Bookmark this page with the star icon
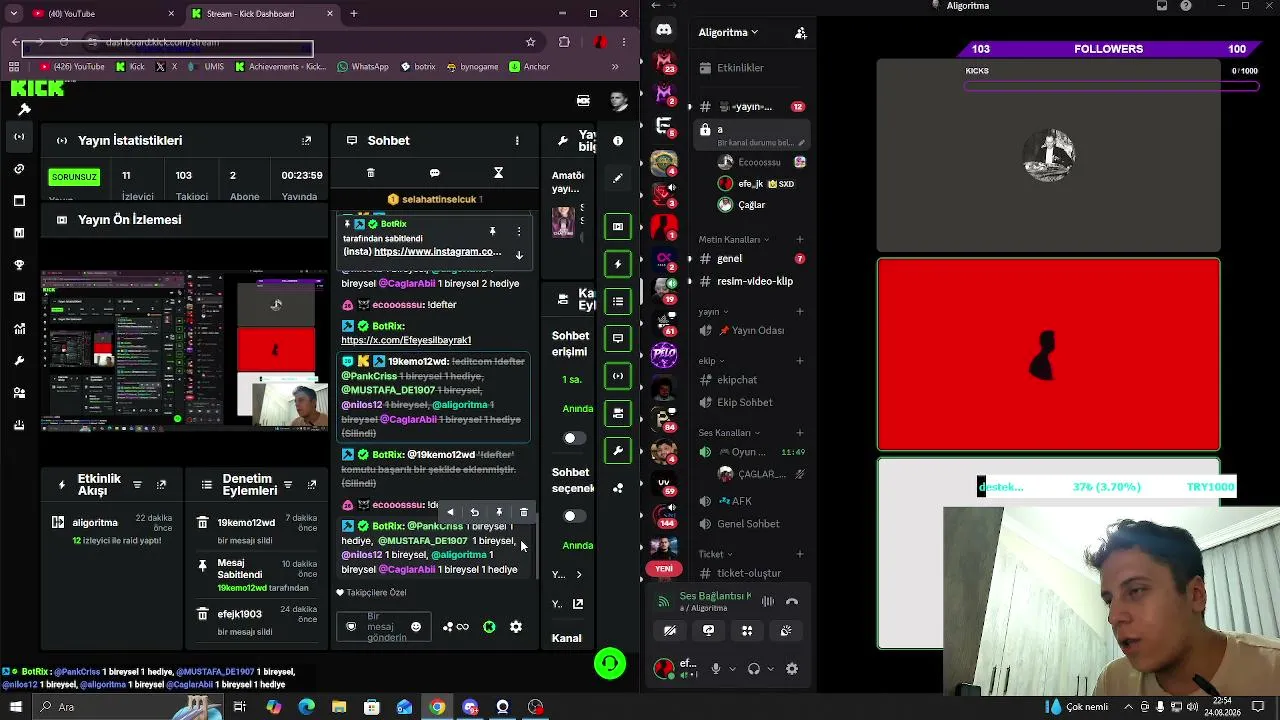Viewport: 1280px width, 720px height. (x=530, y=42)
